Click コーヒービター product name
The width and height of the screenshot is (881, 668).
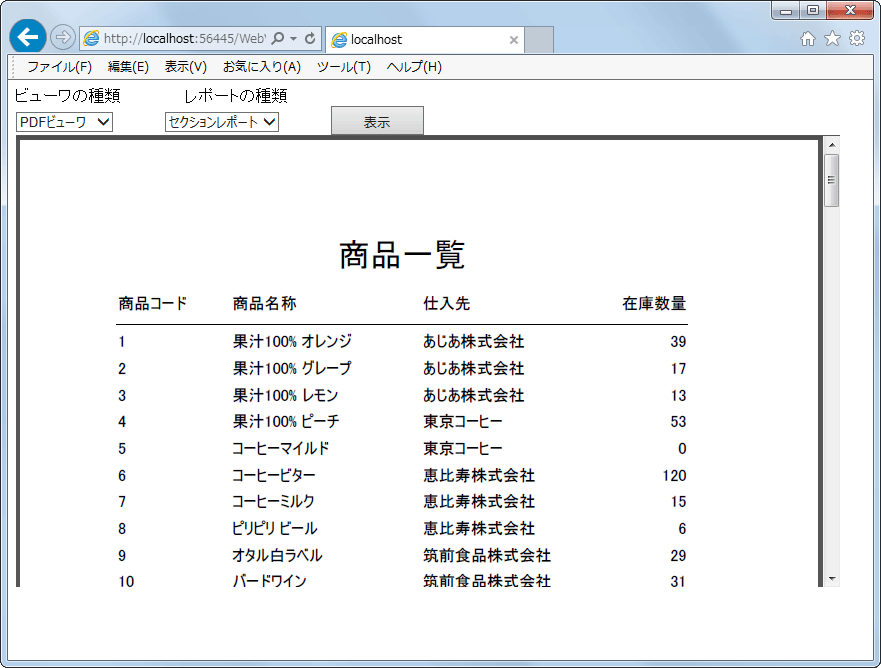coord(274,475)
